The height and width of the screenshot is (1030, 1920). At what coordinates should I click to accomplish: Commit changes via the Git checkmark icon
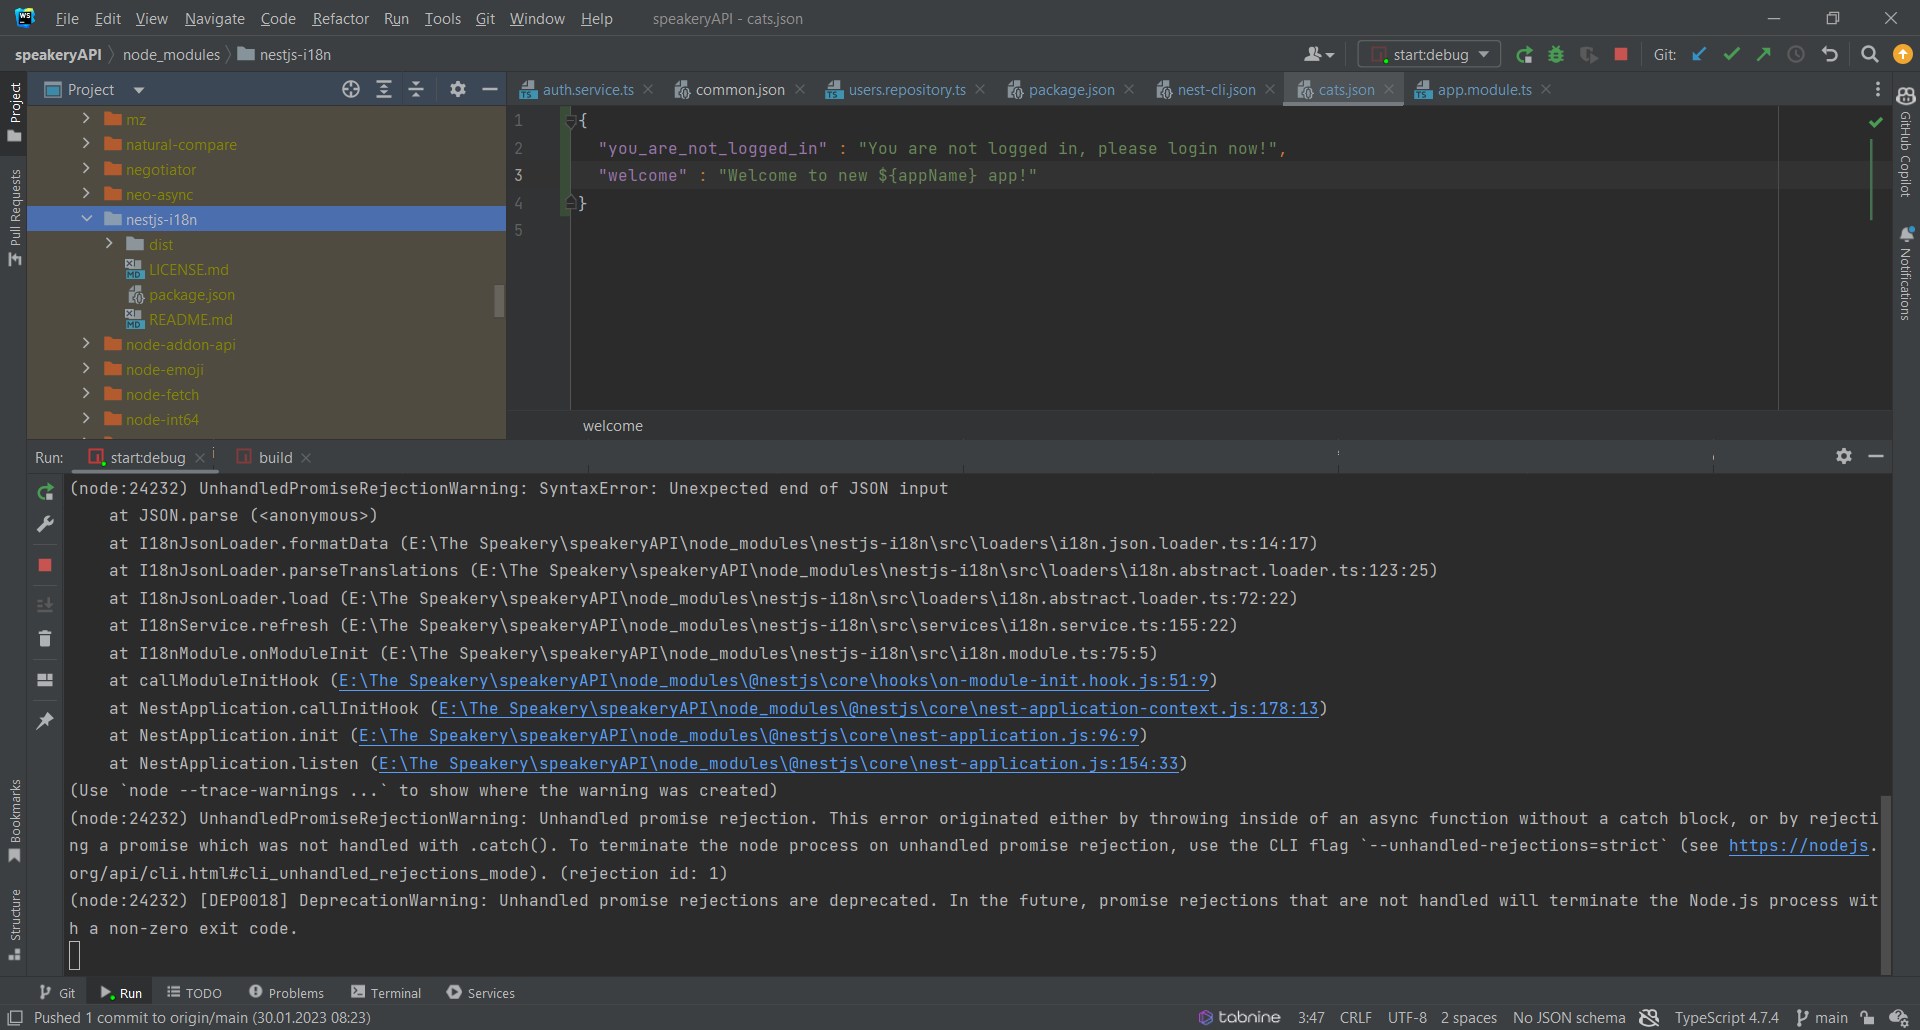click(x=1731, y=54)
